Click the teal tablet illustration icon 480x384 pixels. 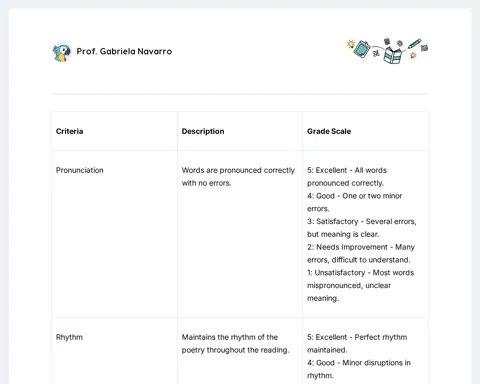coord(362,49)
